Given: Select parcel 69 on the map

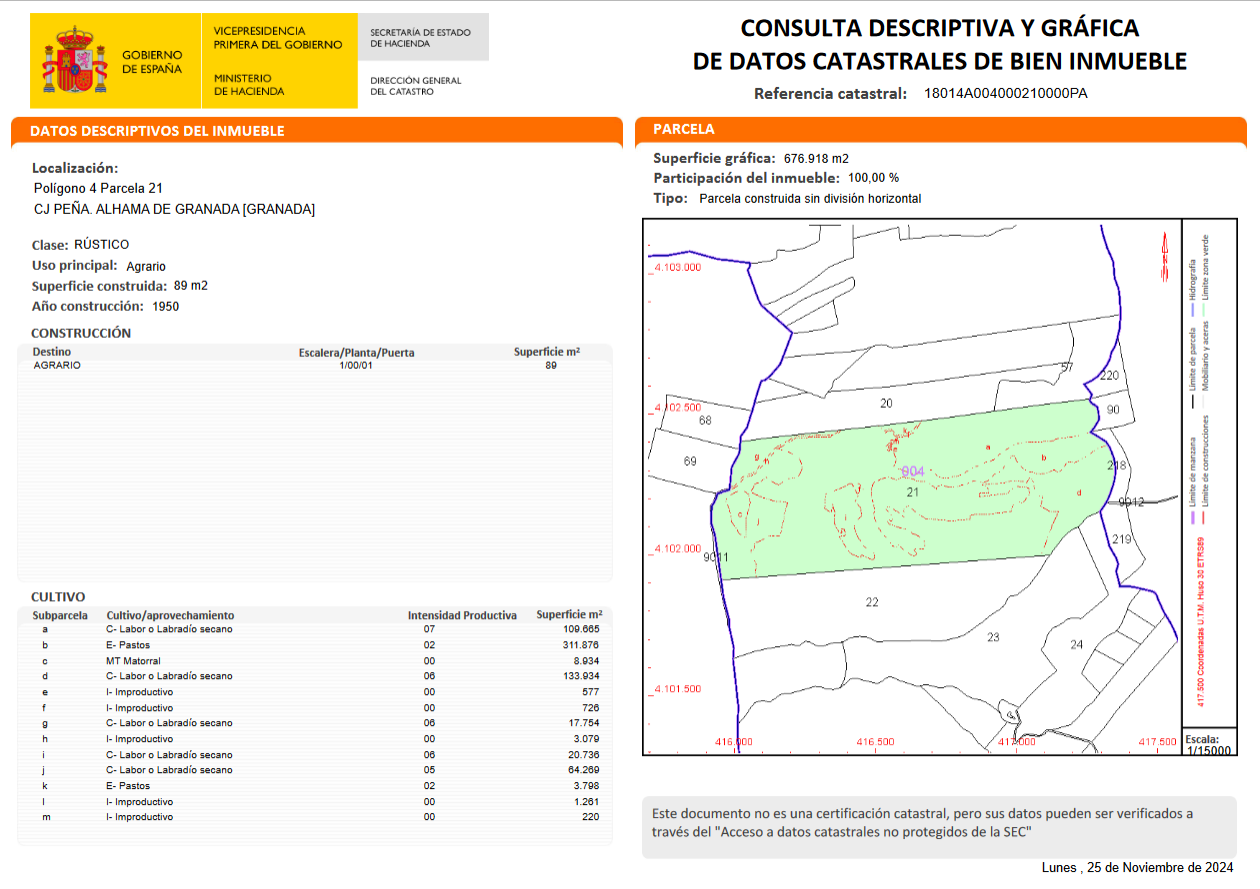Looking at the screenshot, I should point(690,461).
